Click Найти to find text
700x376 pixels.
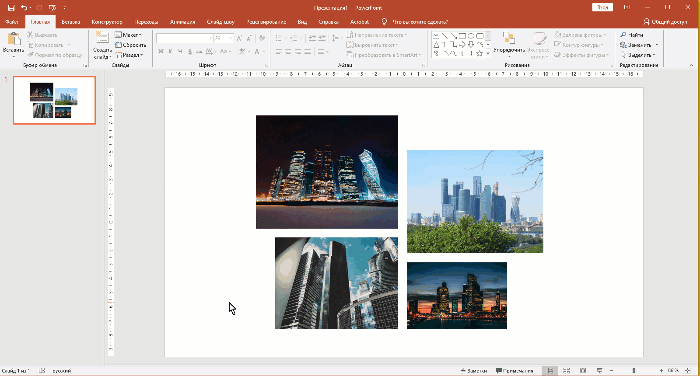point(632,35)
